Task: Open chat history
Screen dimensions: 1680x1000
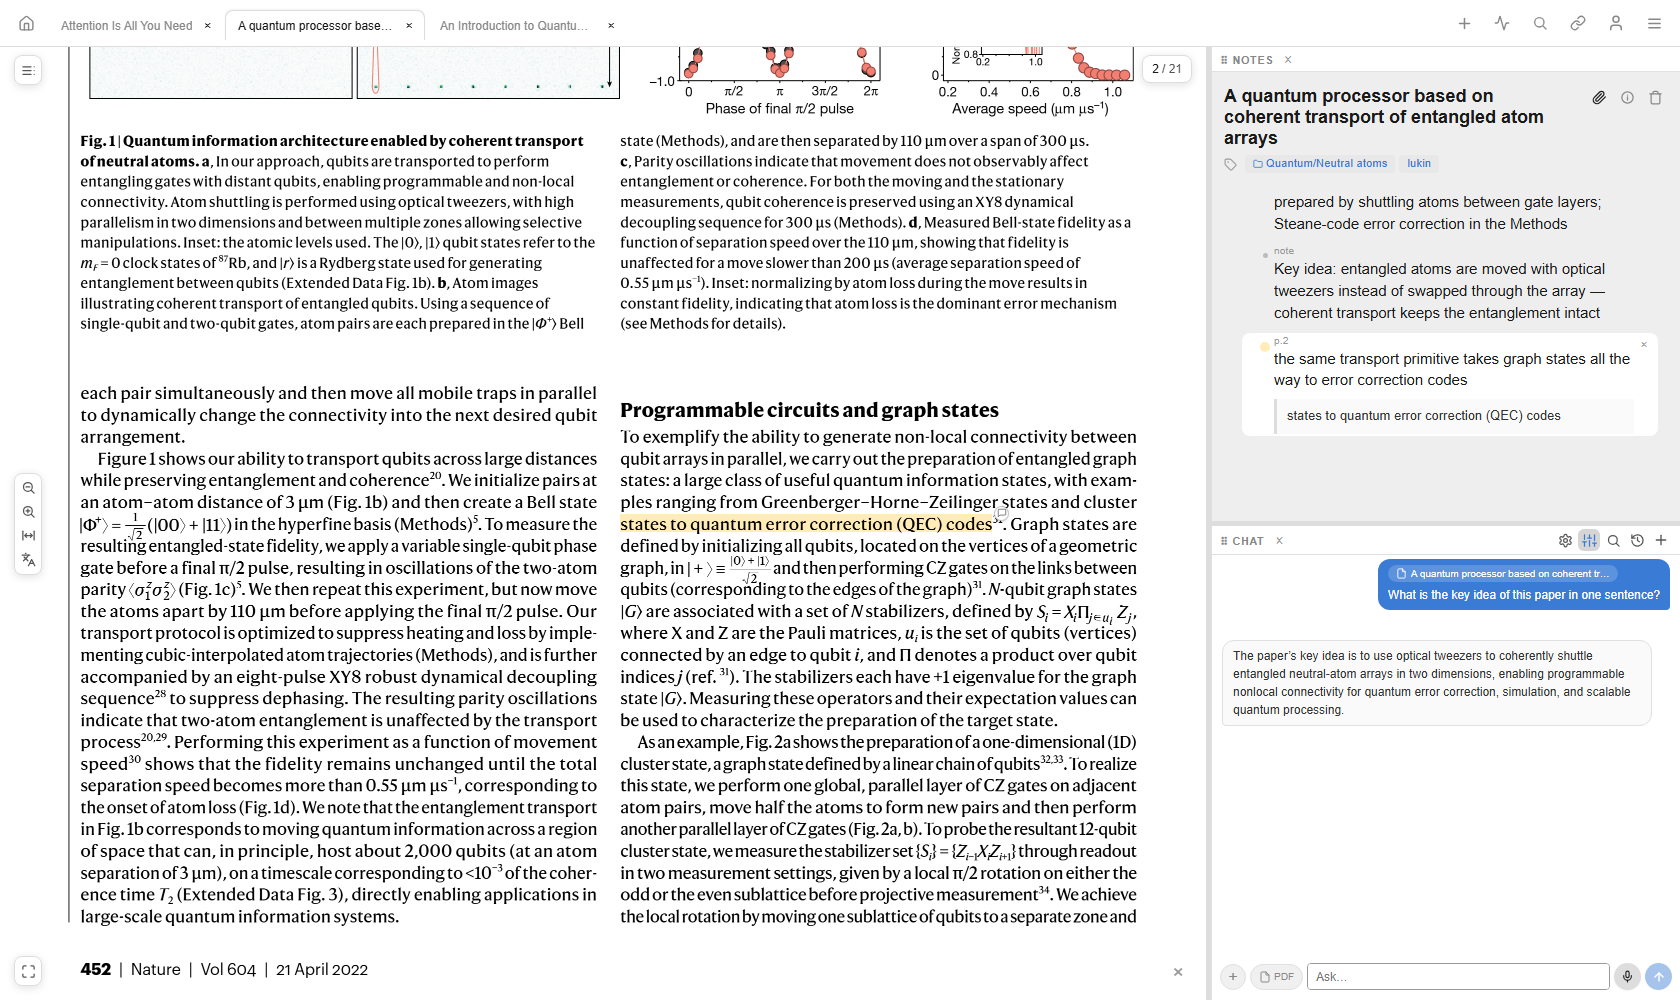Action: point(1637,541)
